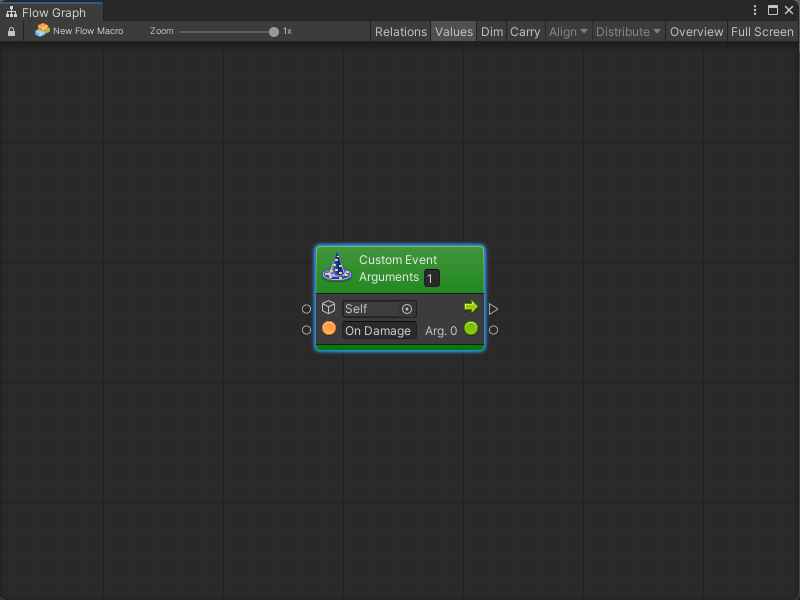
Task: Click the Overview button
Action: click(x=696, y=32)
